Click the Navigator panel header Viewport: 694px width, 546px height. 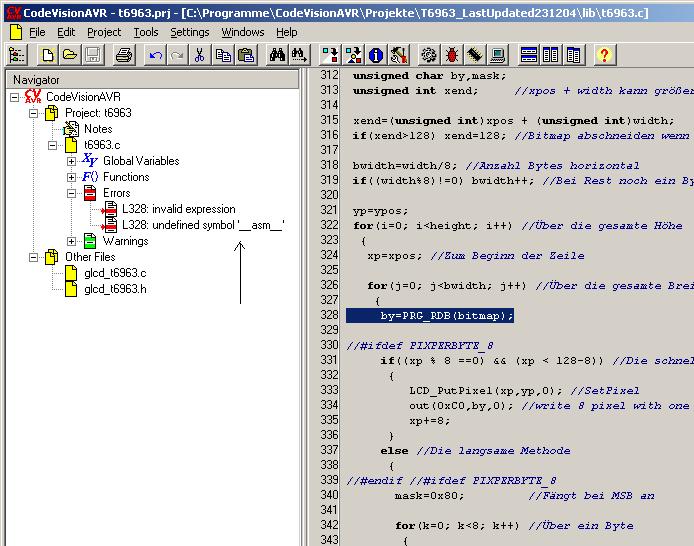pyautogui.click(x=153, y=80)
